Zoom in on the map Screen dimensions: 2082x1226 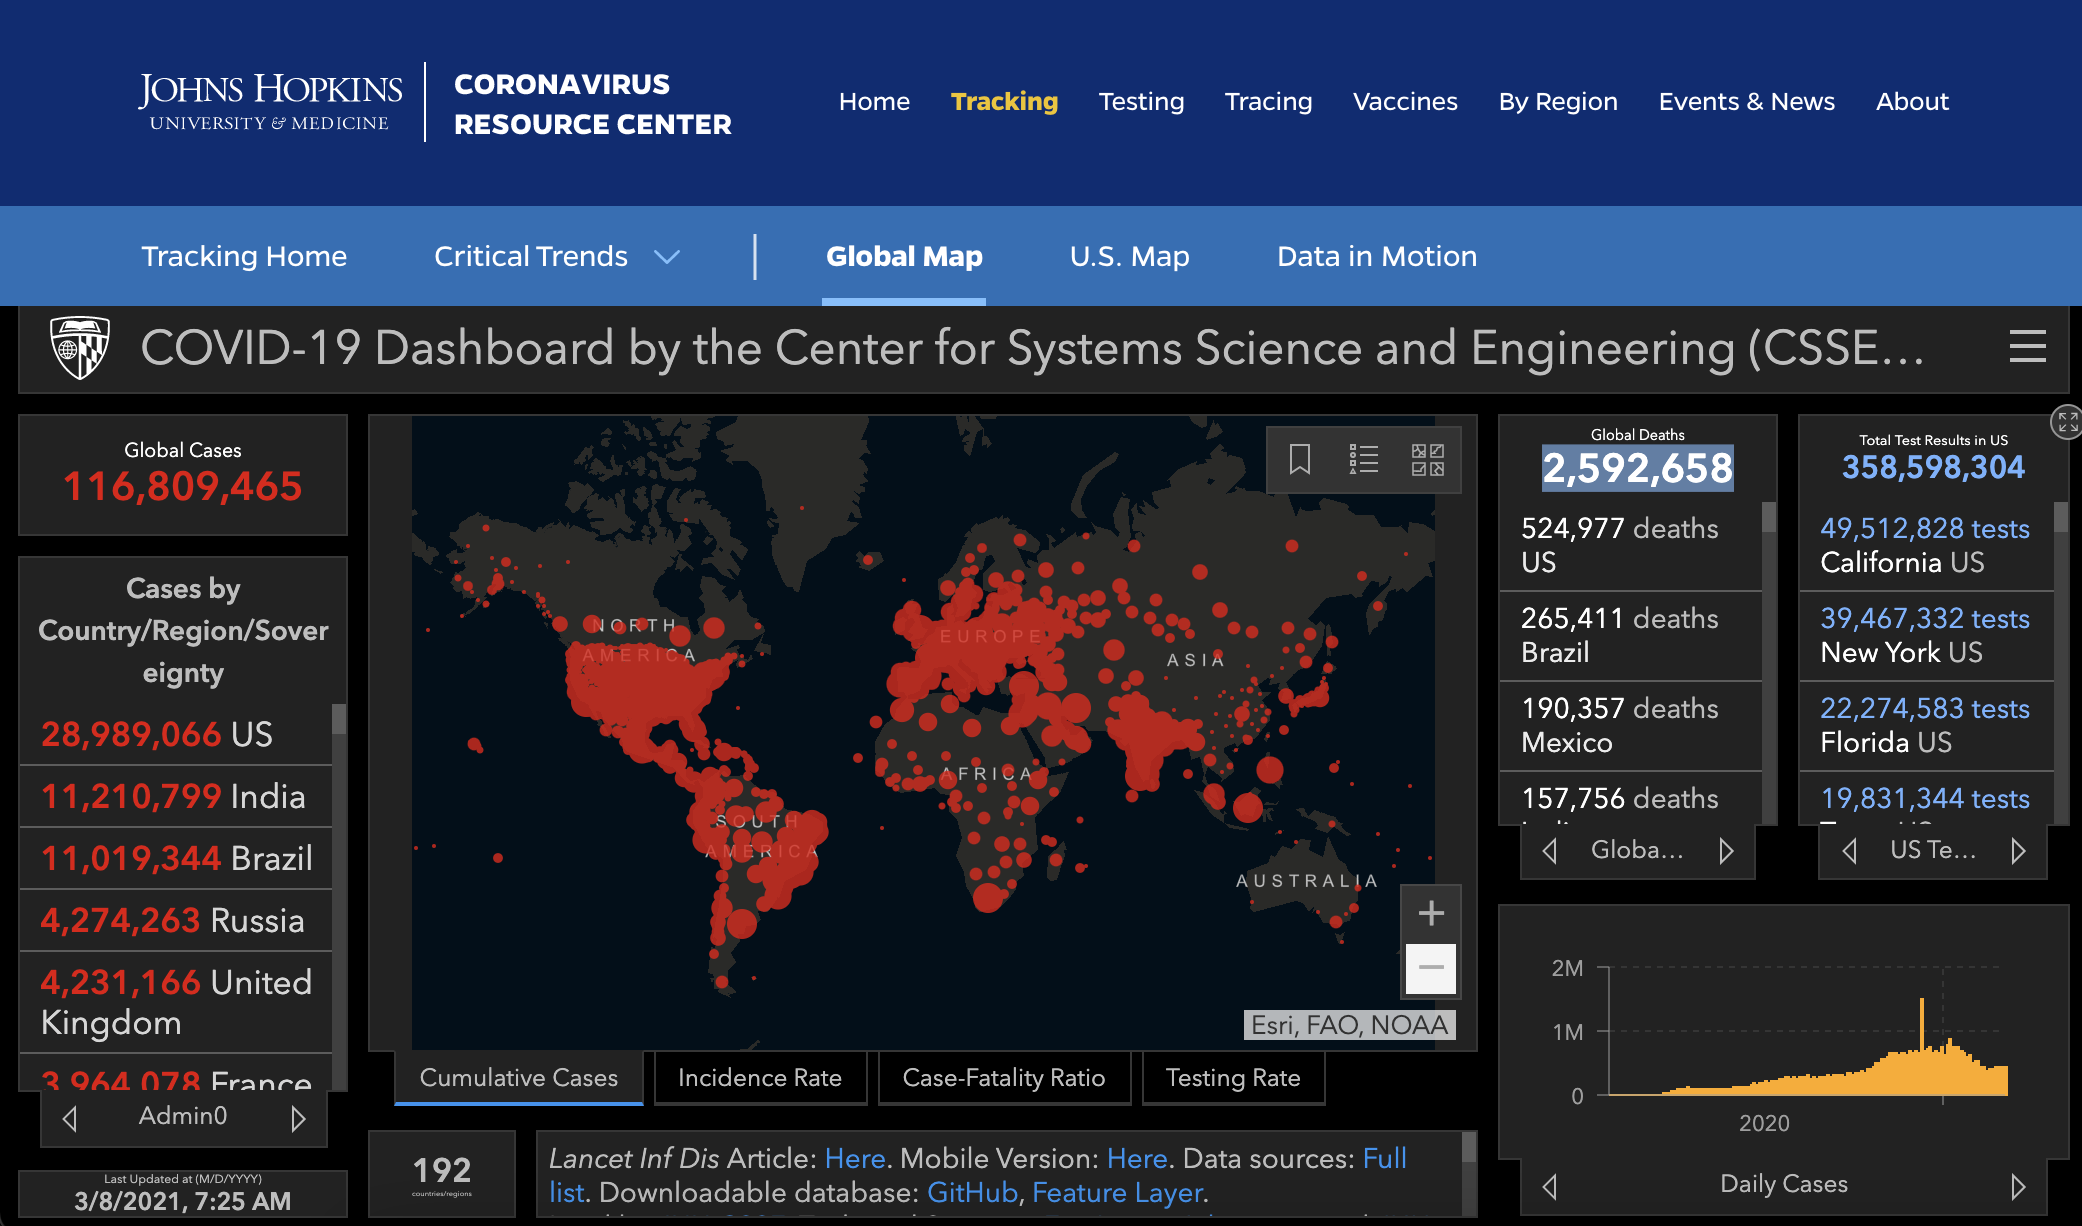point(1431,913)
